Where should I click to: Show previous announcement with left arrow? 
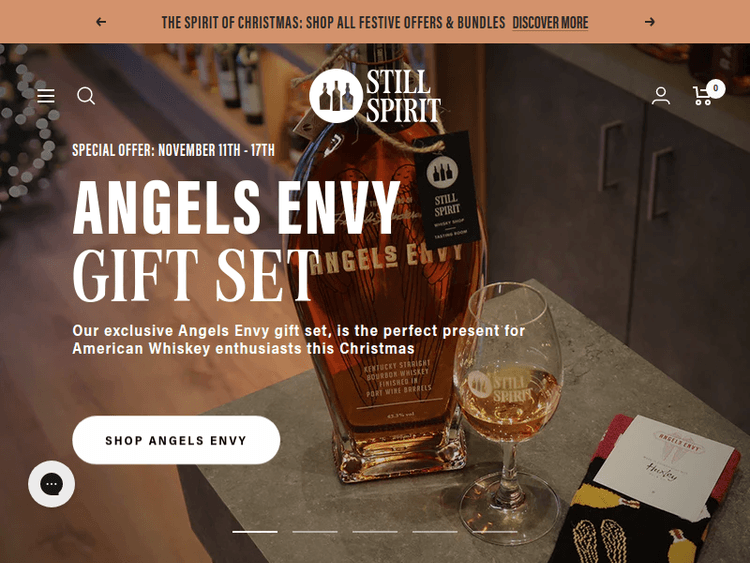point(101,22)
